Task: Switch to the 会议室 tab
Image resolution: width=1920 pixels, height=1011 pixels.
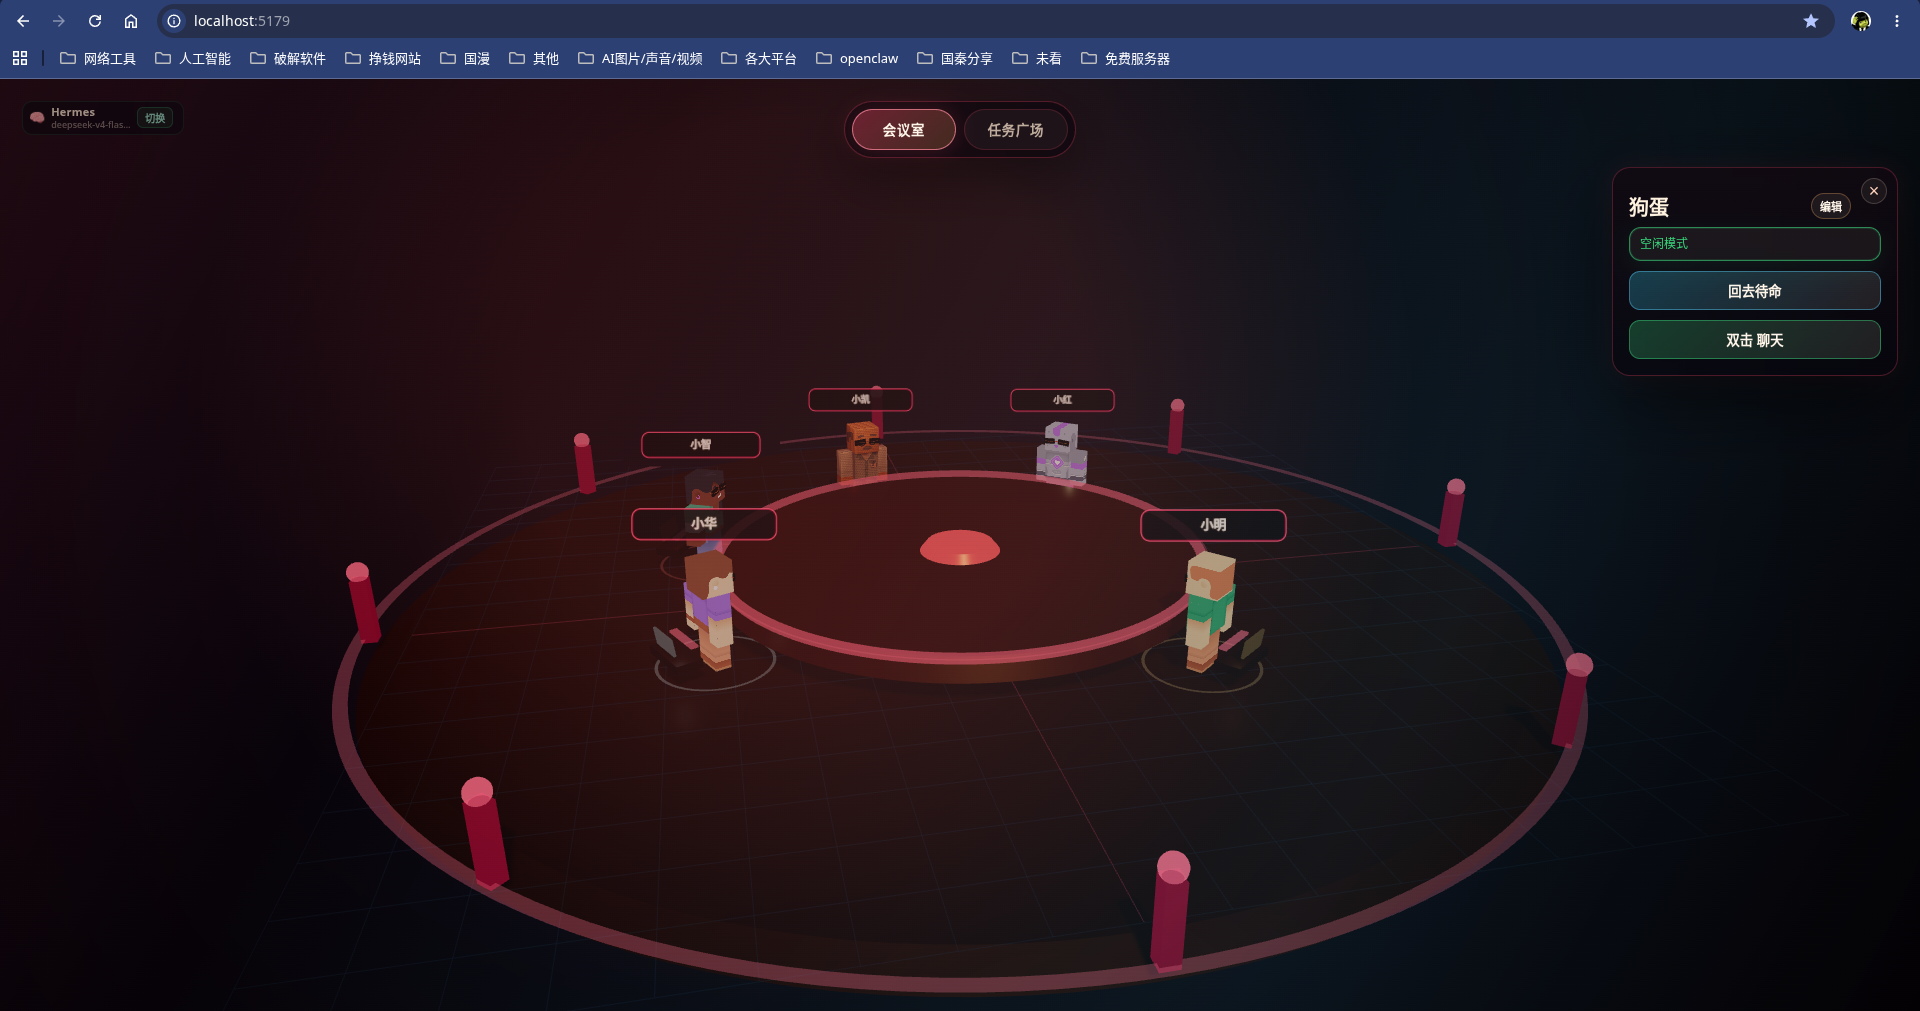Action: coord(904,130)
